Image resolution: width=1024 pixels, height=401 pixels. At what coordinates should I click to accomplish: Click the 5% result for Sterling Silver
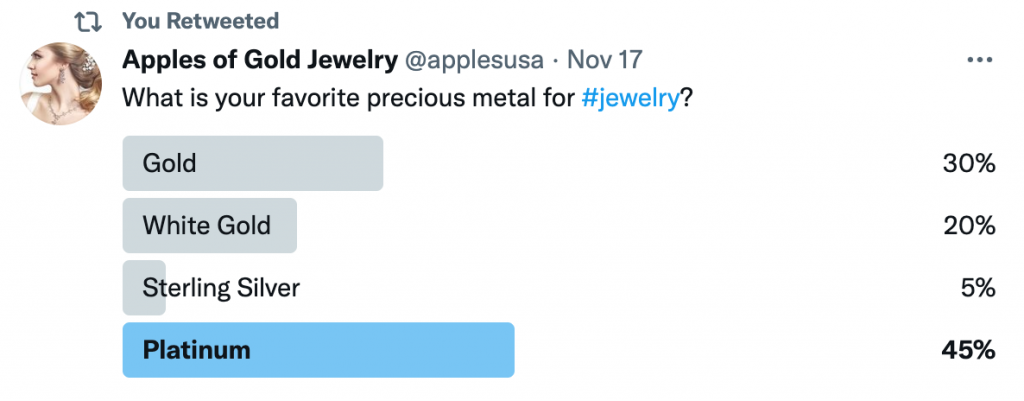point(975,288)
